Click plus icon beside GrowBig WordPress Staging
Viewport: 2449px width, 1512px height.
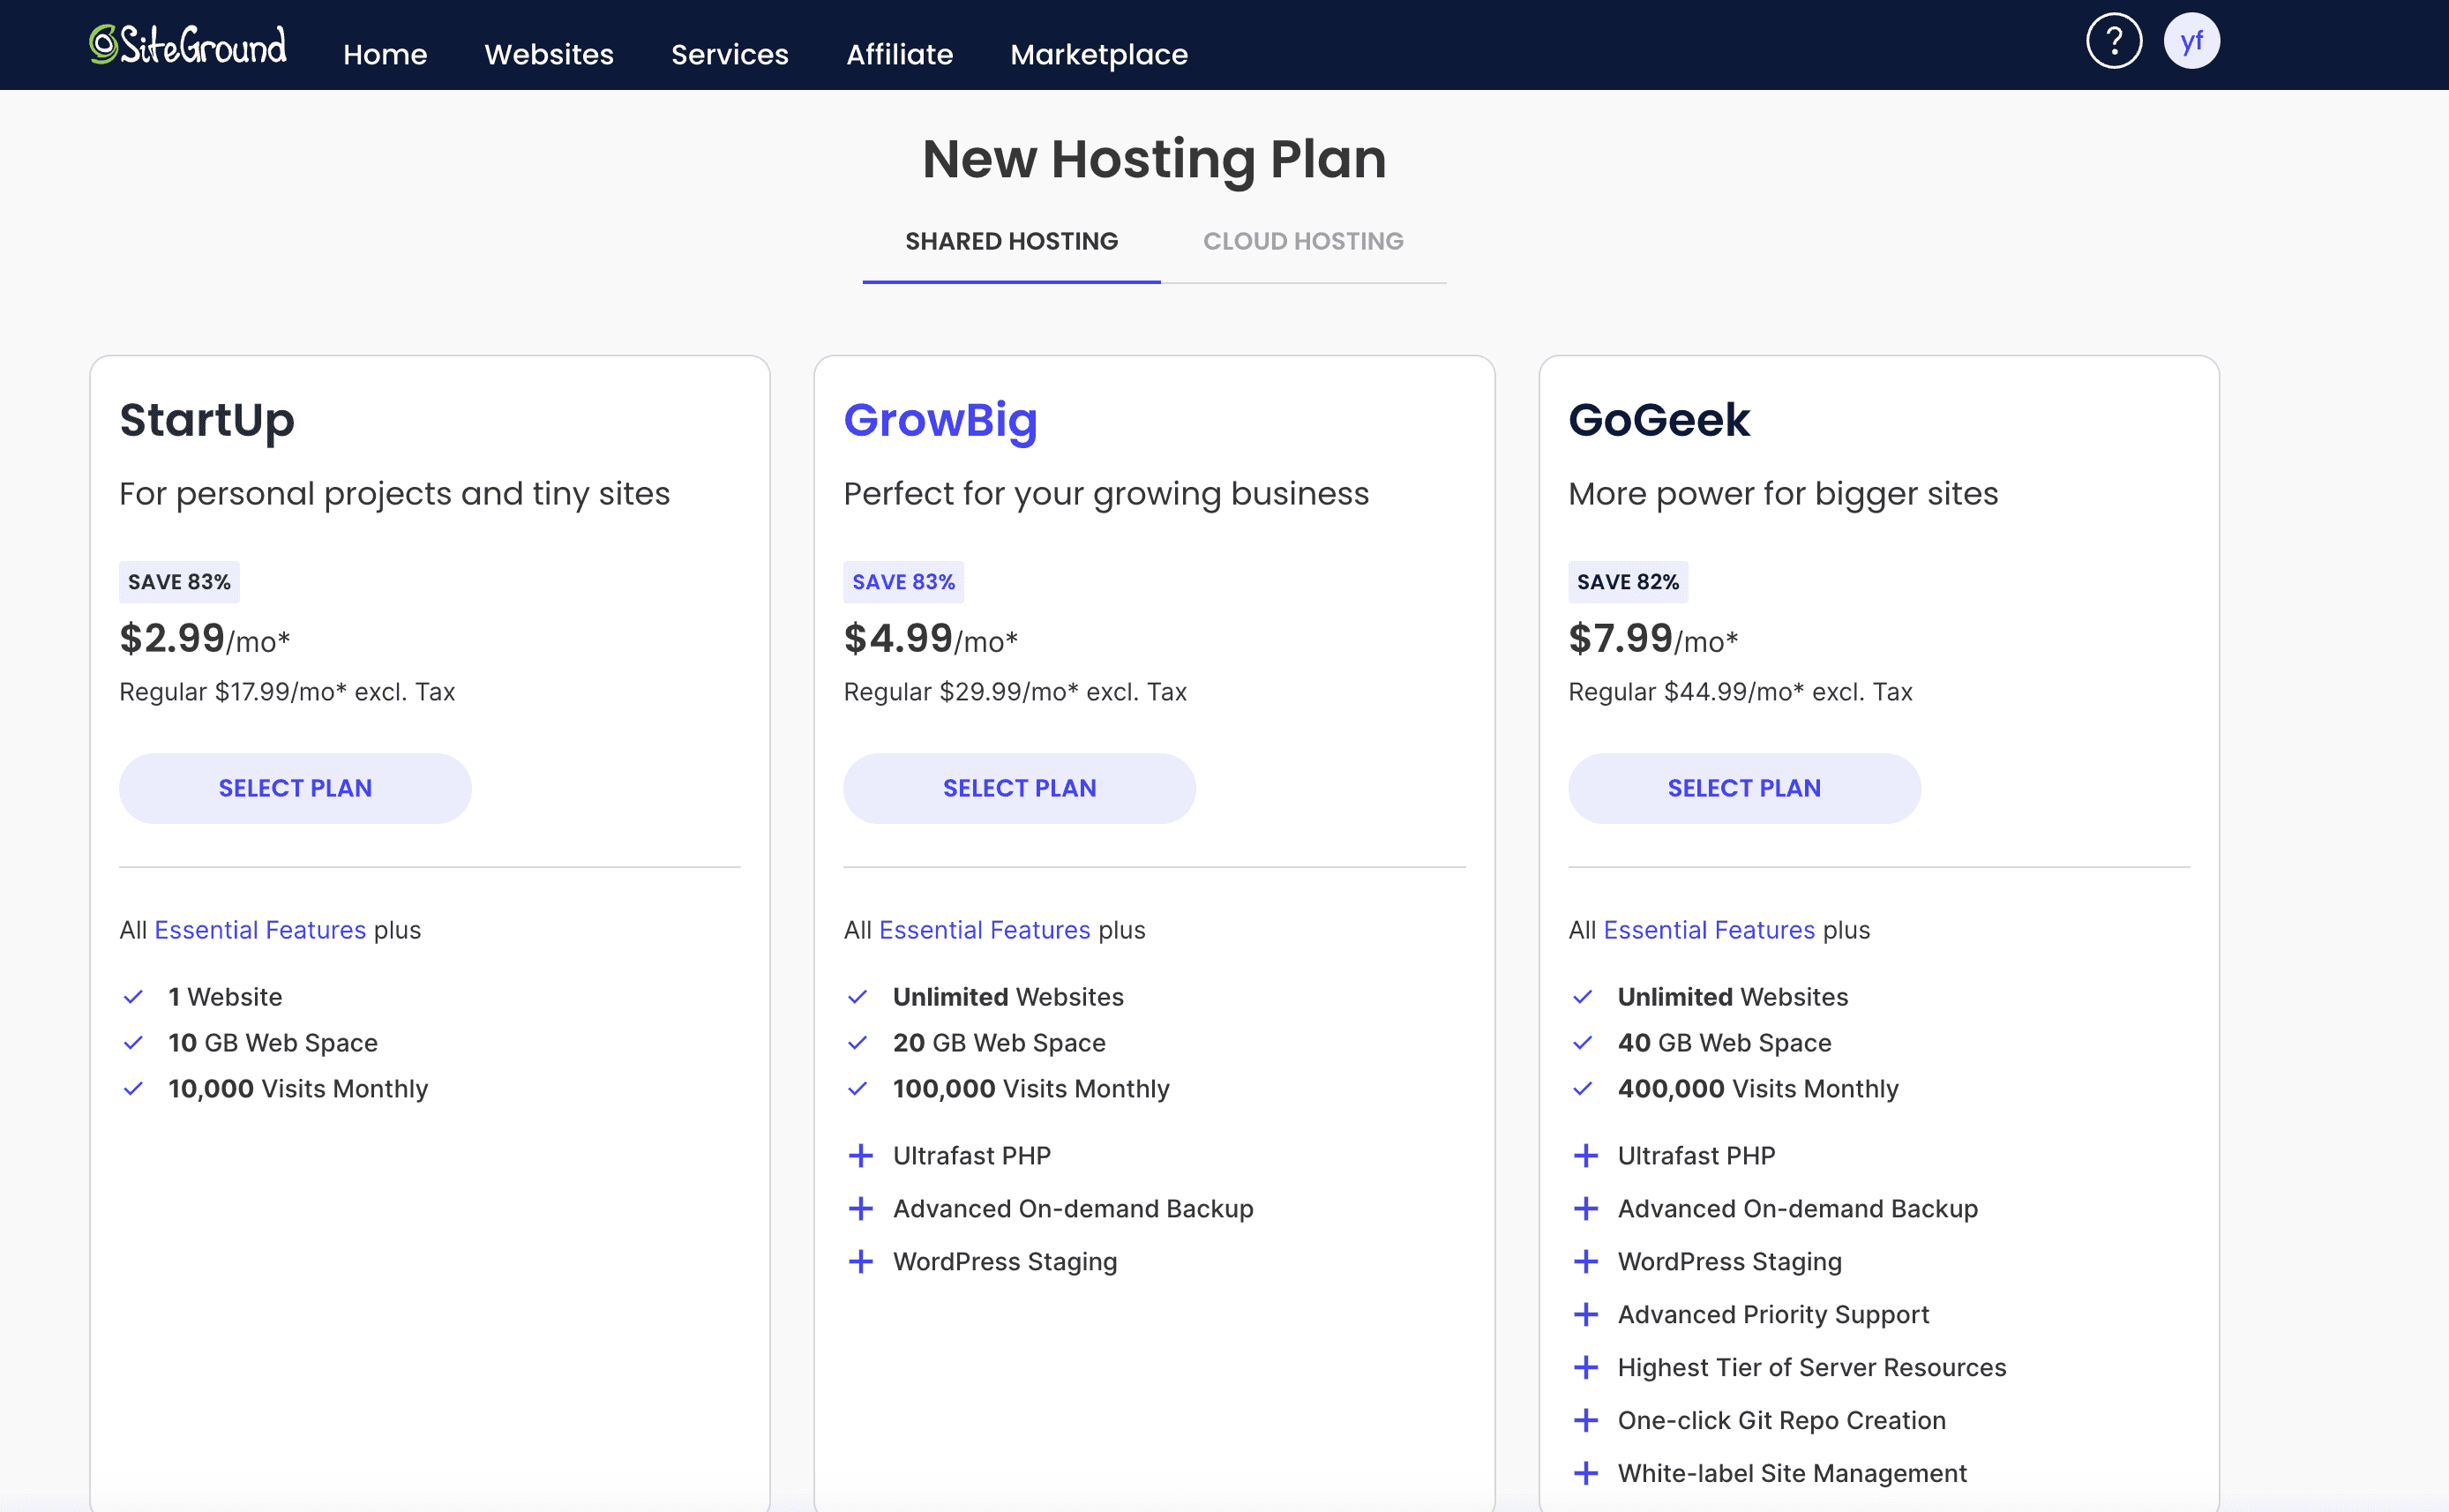point(860,1261)
